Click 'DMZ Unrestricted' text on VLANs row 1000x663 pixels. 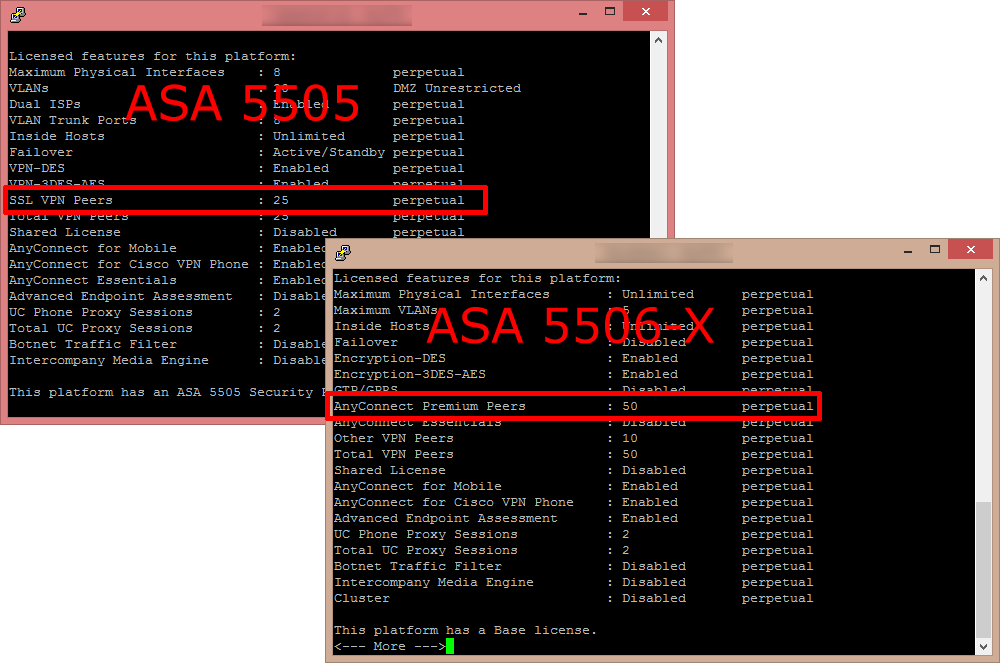click(457, 89)
